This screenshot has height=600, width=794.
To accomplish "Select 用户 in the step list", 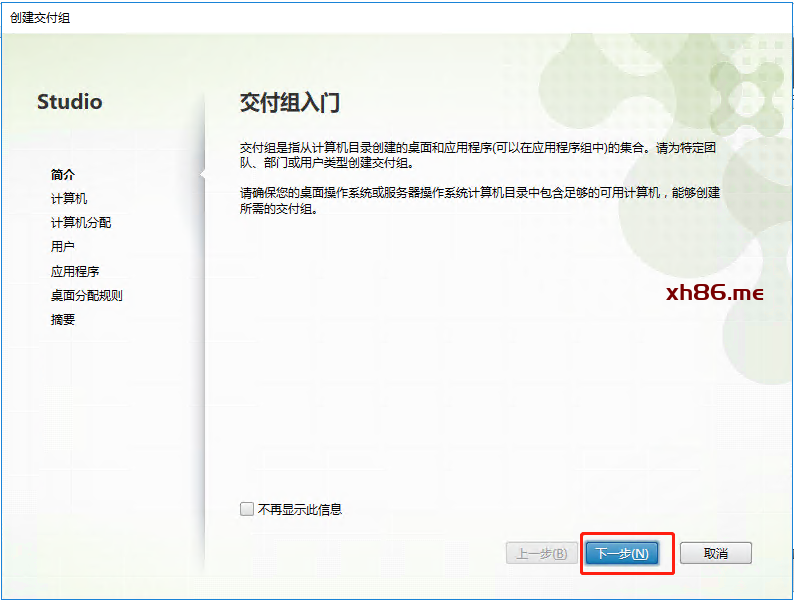I will pos(63,247).
